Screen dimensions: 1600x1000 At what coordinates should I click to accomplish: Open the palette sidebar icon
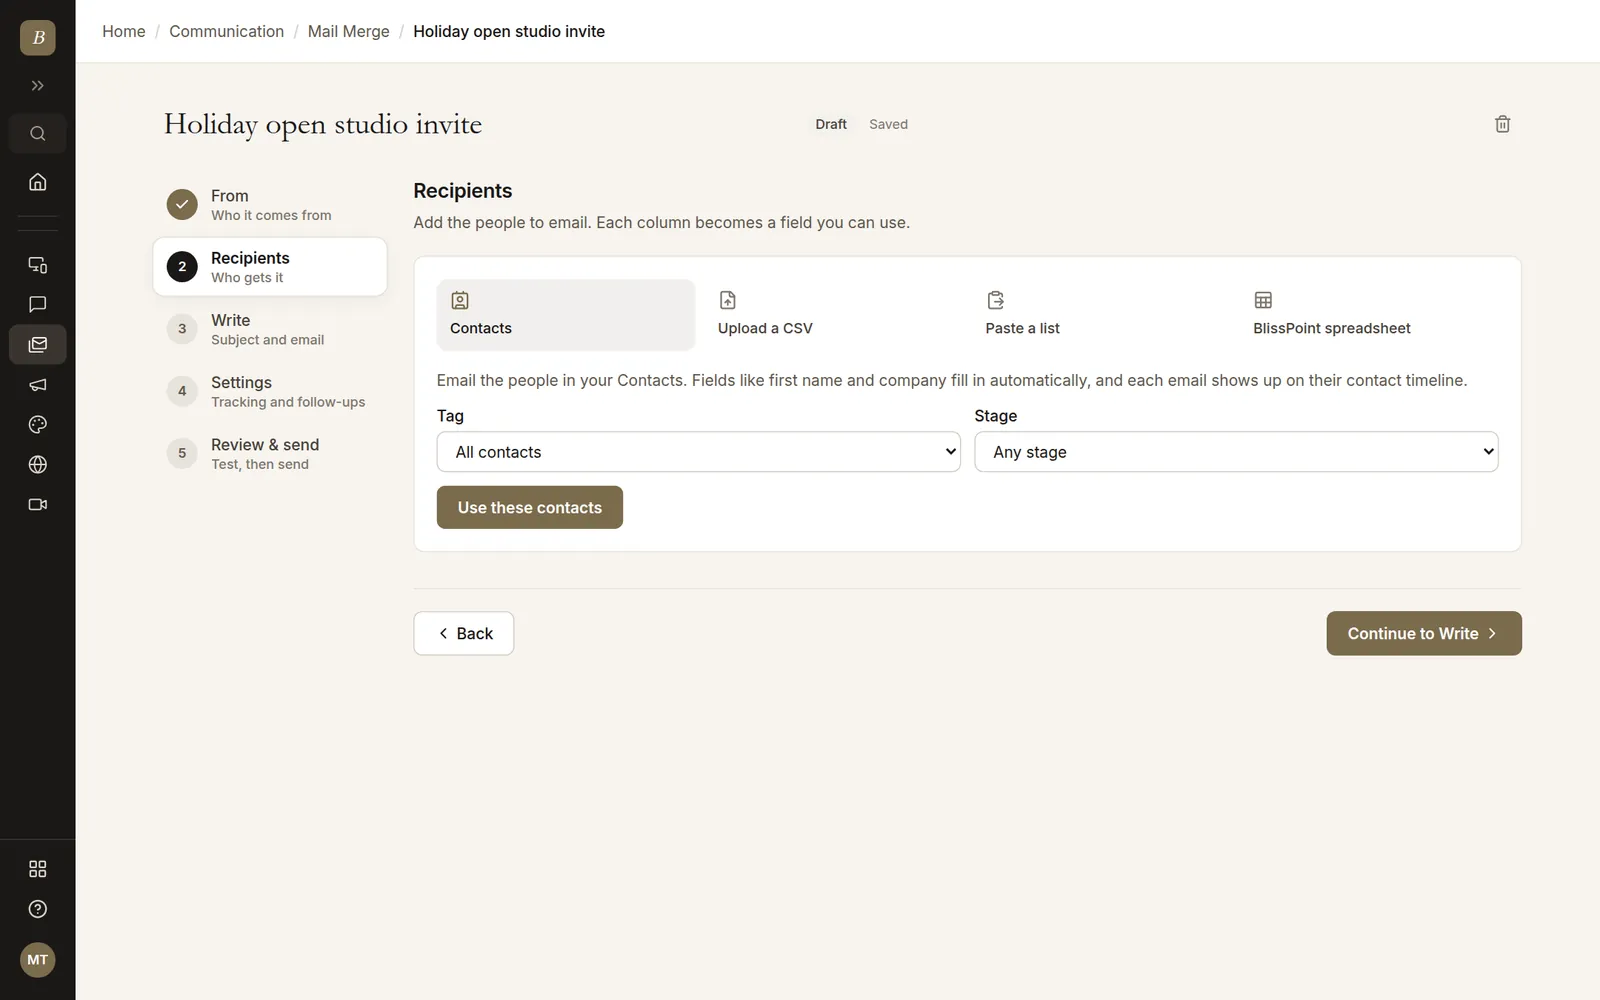(x=37, y=424)
